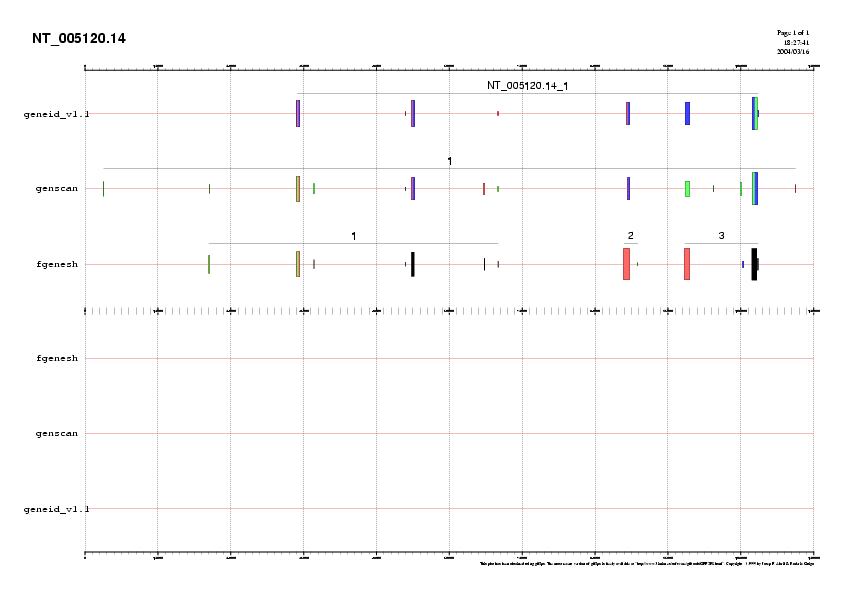This screenshot has height=595, width=842.
Task: Select the leftmost orange exon on fgenesh track
Action: (297, 264)
